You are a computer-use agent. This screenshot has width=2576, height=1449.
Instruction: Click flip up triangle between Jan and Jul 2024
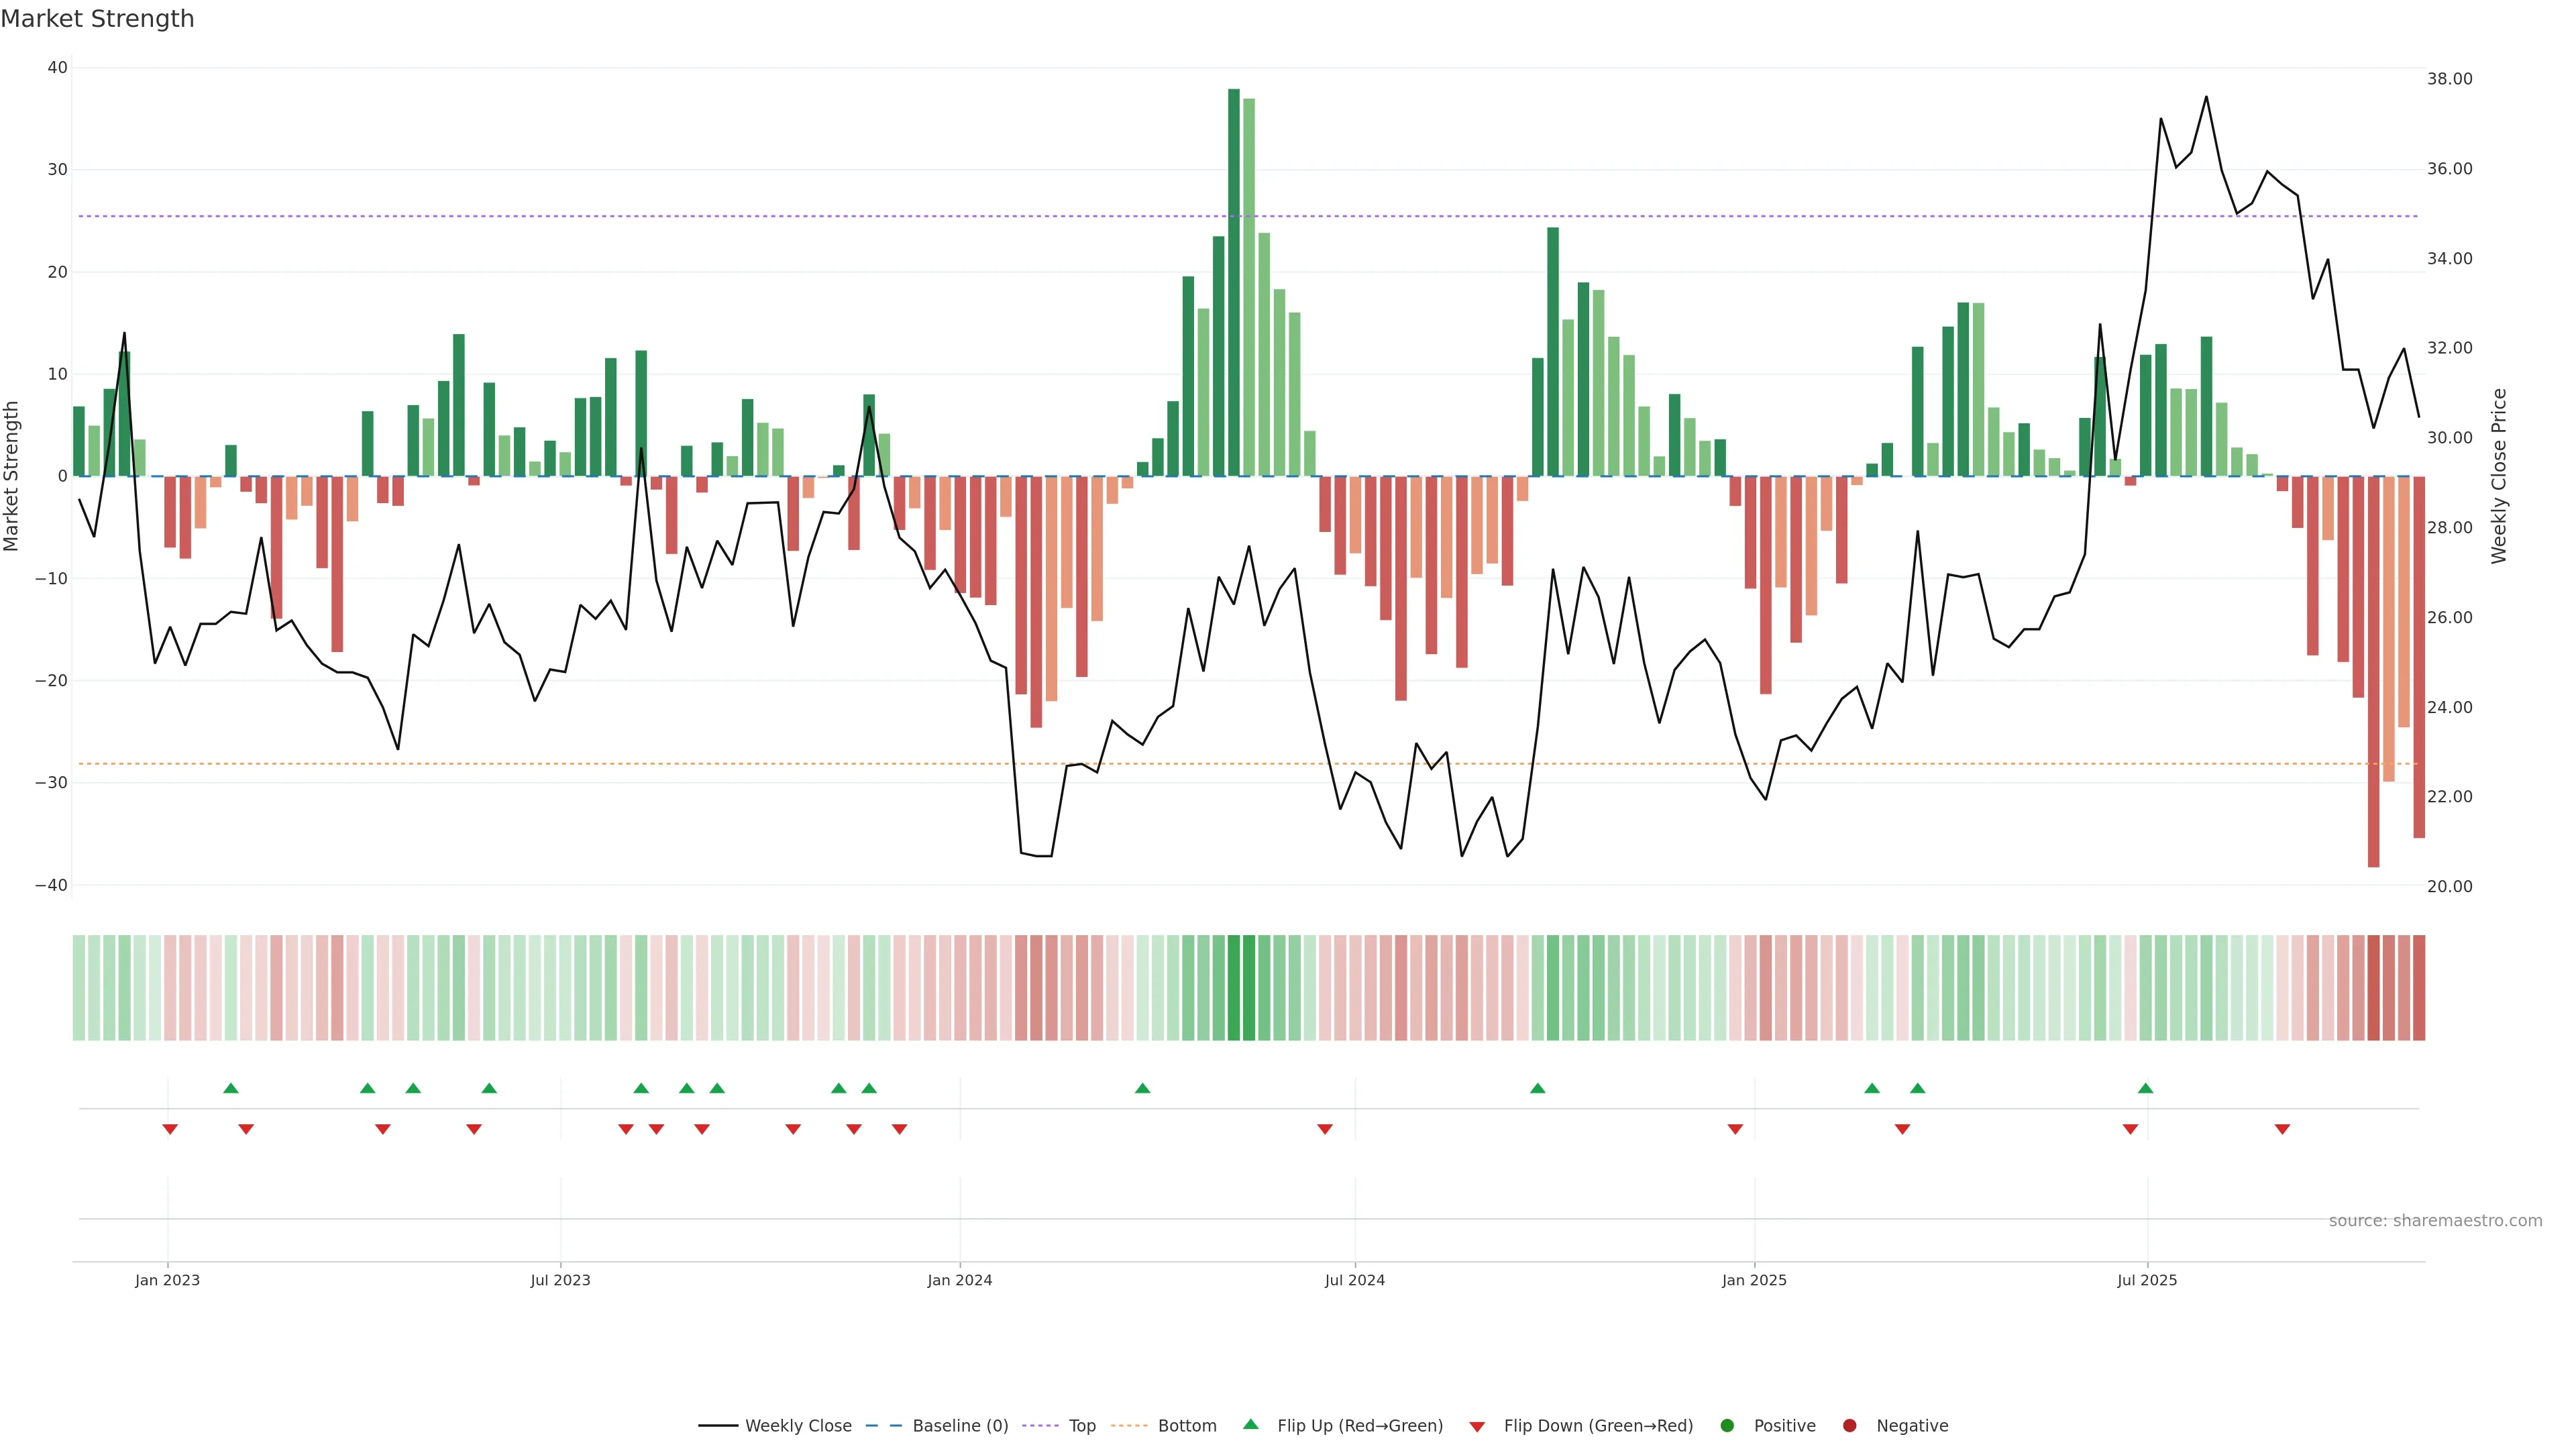coord(1142,1088)
